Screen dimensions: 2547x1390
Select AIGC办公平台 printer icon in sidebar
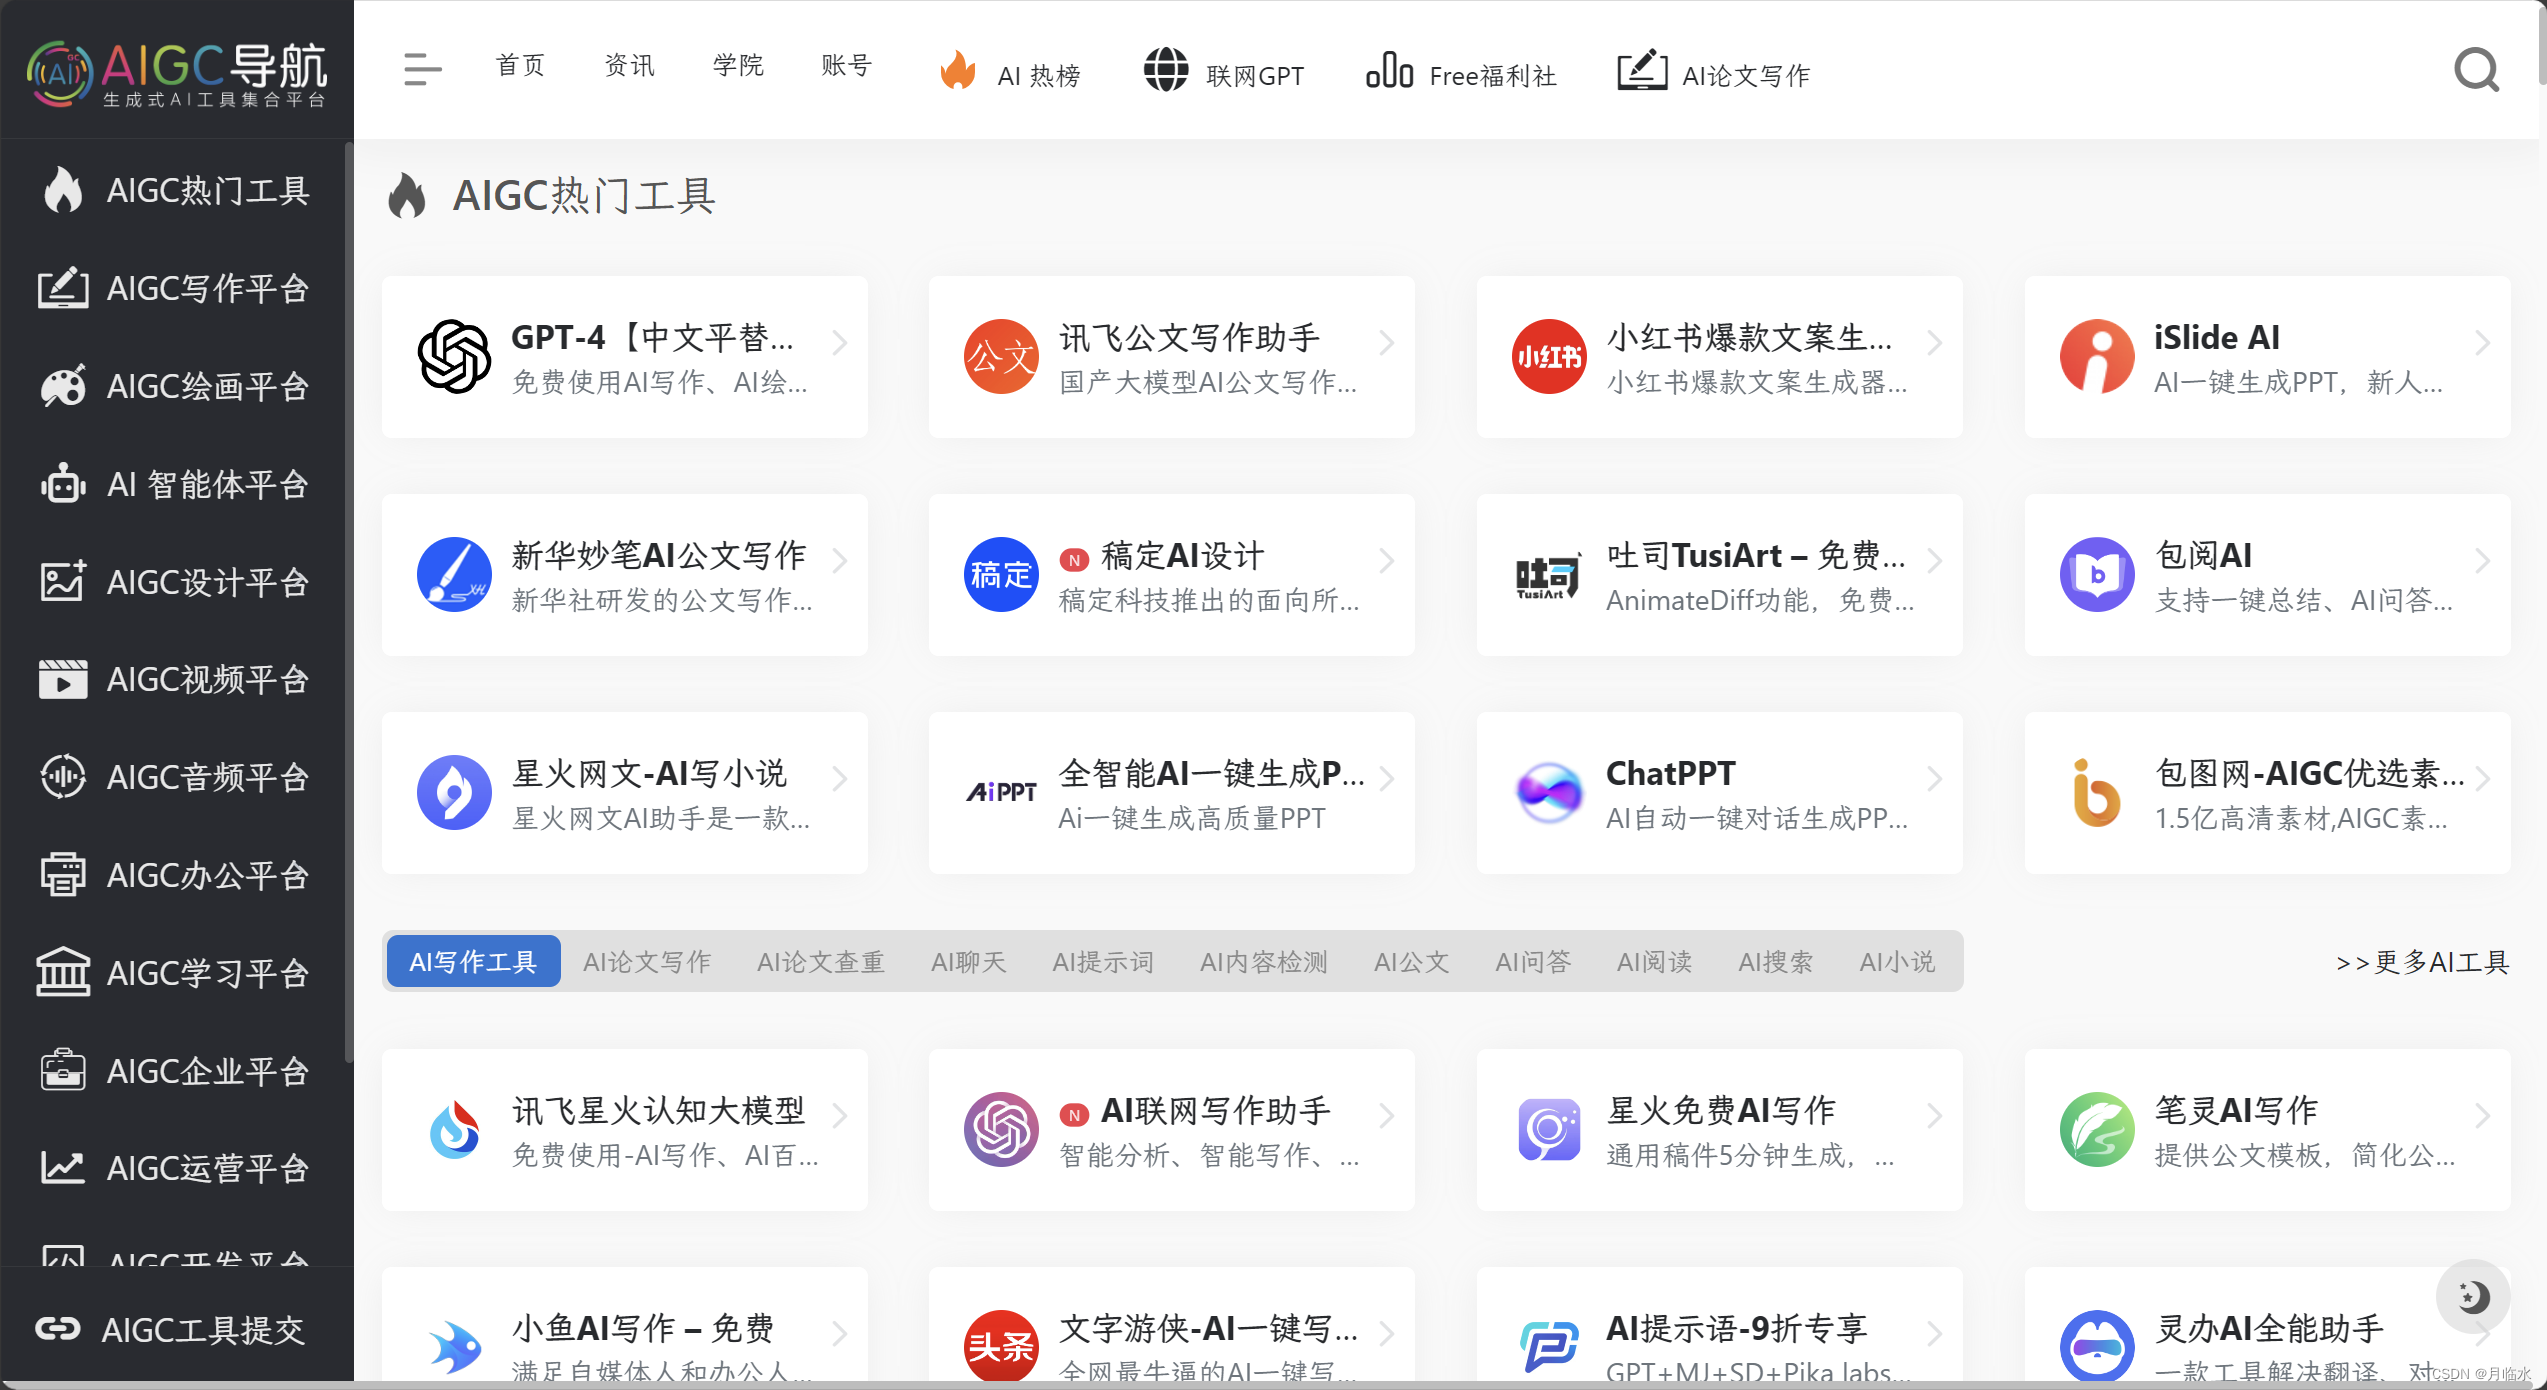(63, 875)
